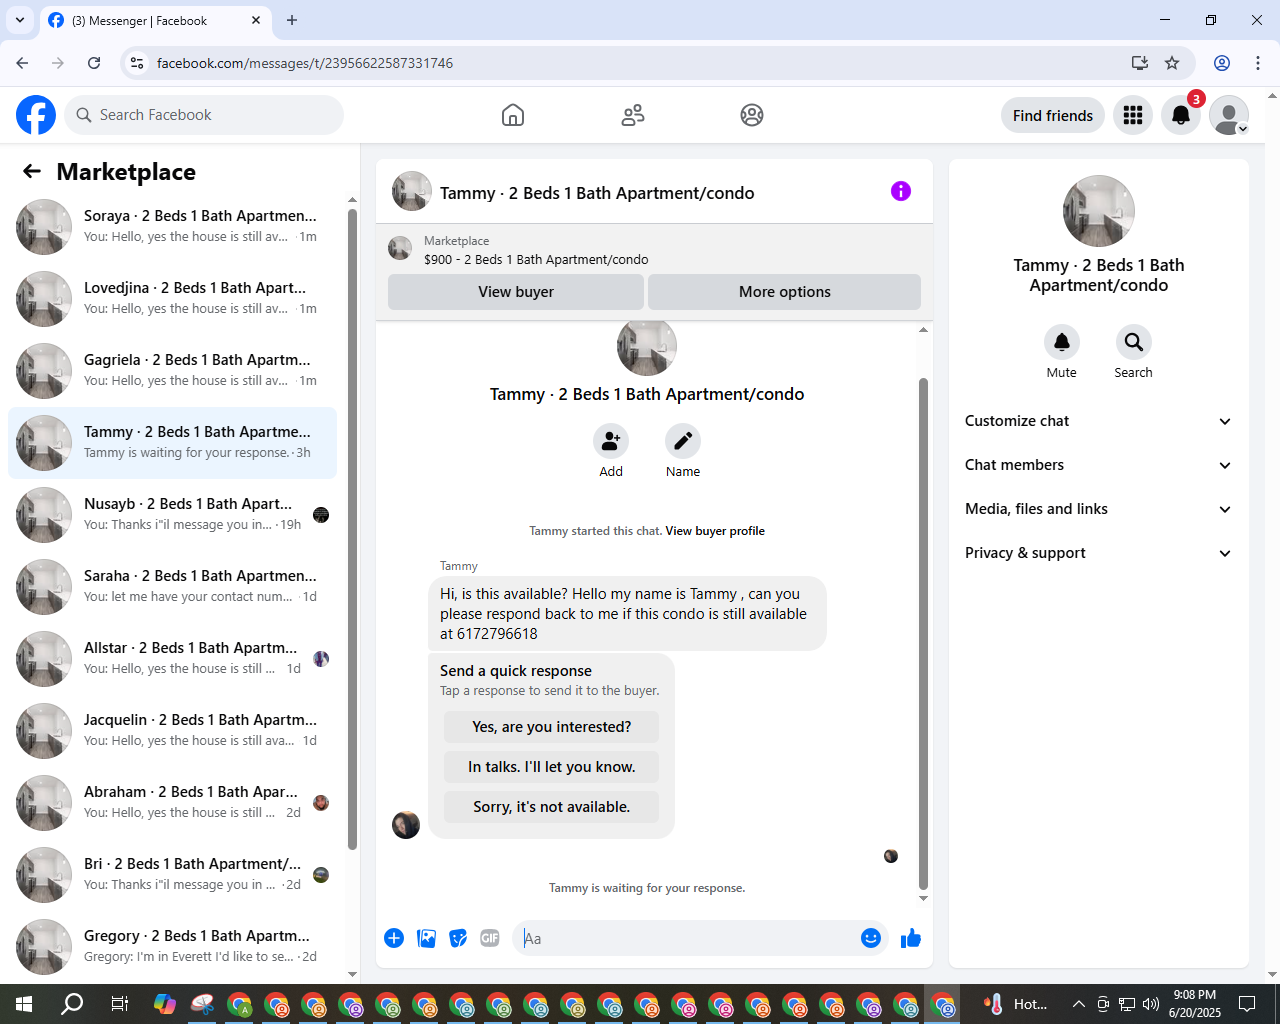This screenshot has height=1024, width=1280.
Task: Open the Notifications bell
Action: [x=1181, y=115]
